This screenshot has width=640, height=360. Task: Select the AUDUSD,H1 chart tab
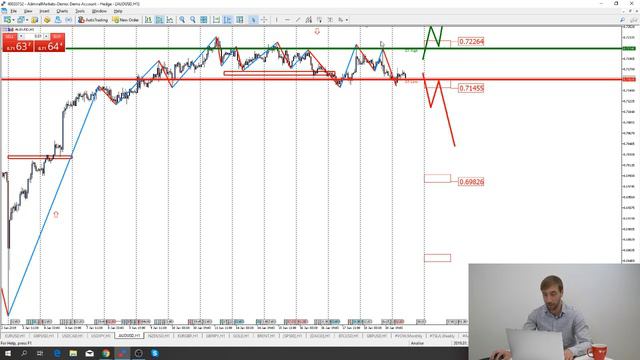(x=129, y=336)
